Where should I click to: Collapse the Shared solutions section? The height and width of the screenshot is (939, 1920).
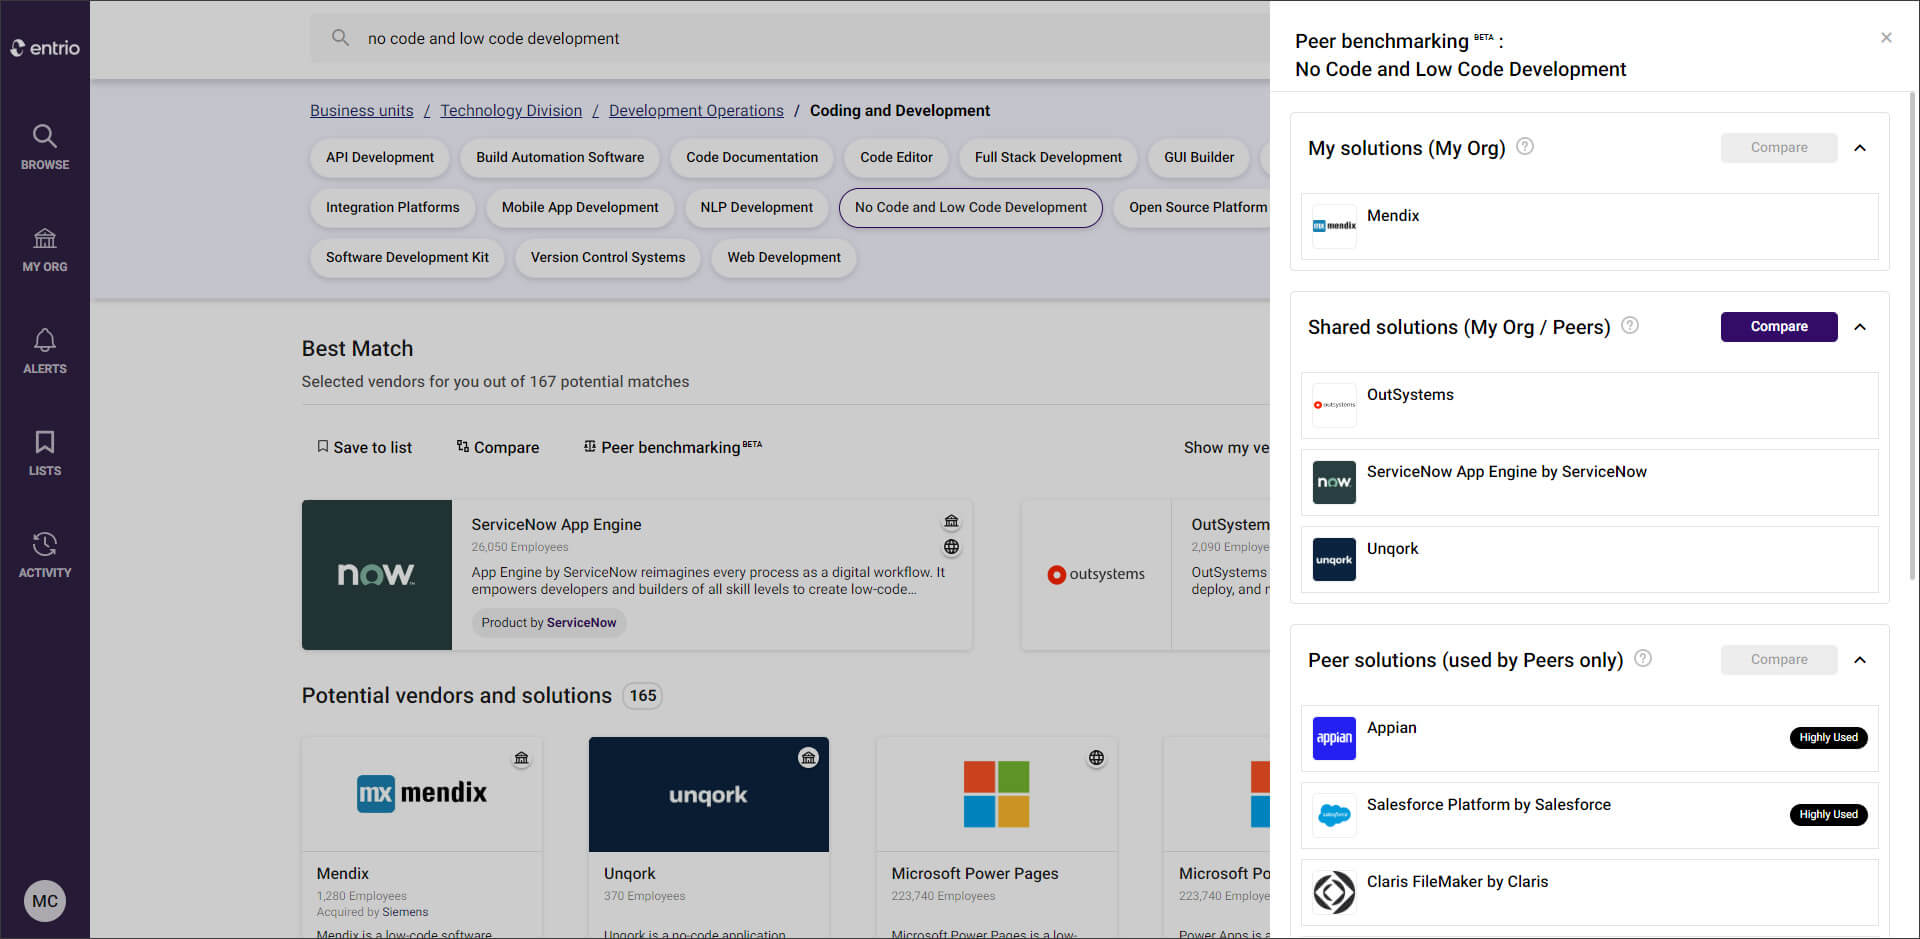pos(1860,327)
